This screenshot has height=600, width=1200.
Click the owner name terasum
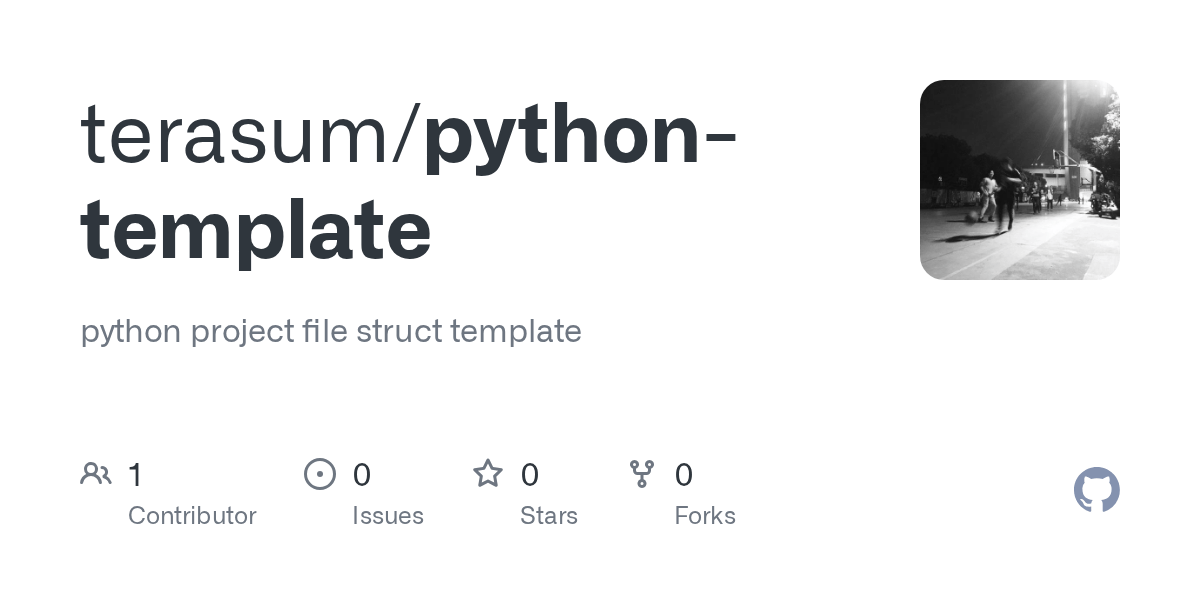click(235, 135)
